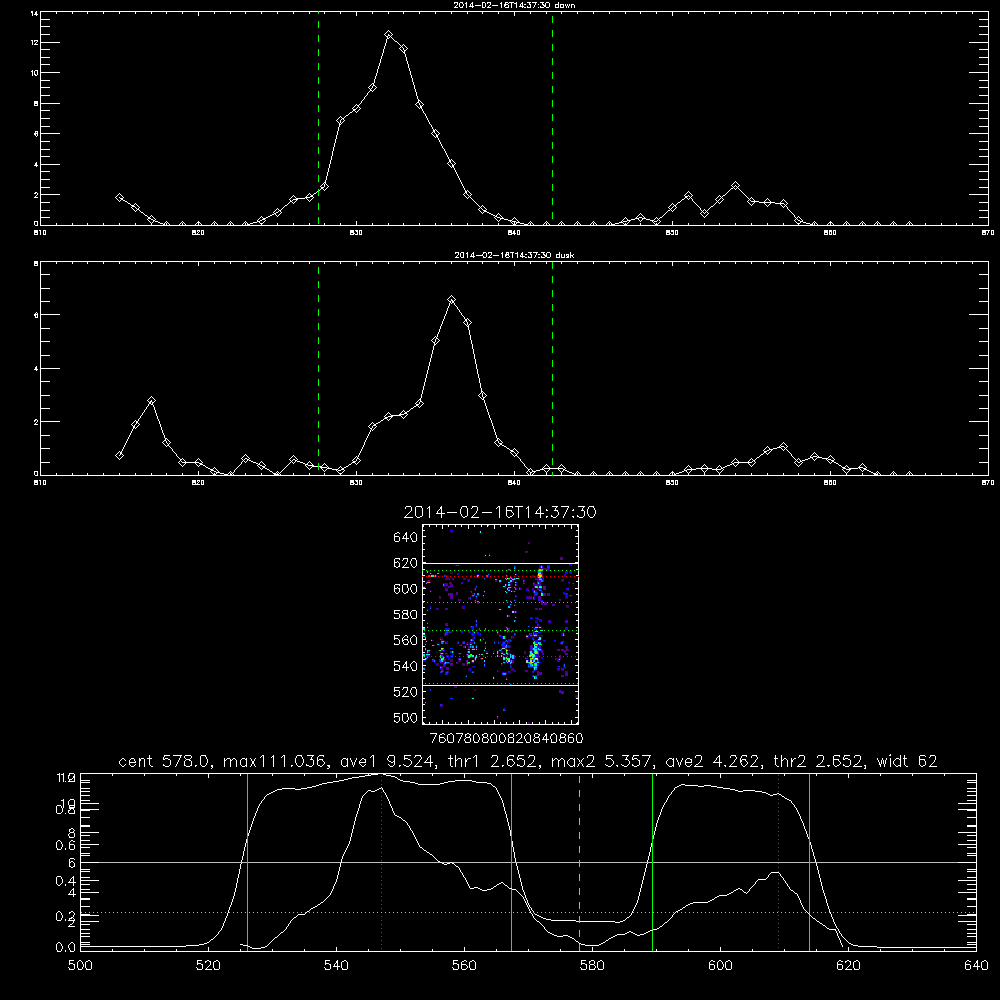
Task: Click the image panel x-axis label '760780800820840860'
Action: pos(507,738)
